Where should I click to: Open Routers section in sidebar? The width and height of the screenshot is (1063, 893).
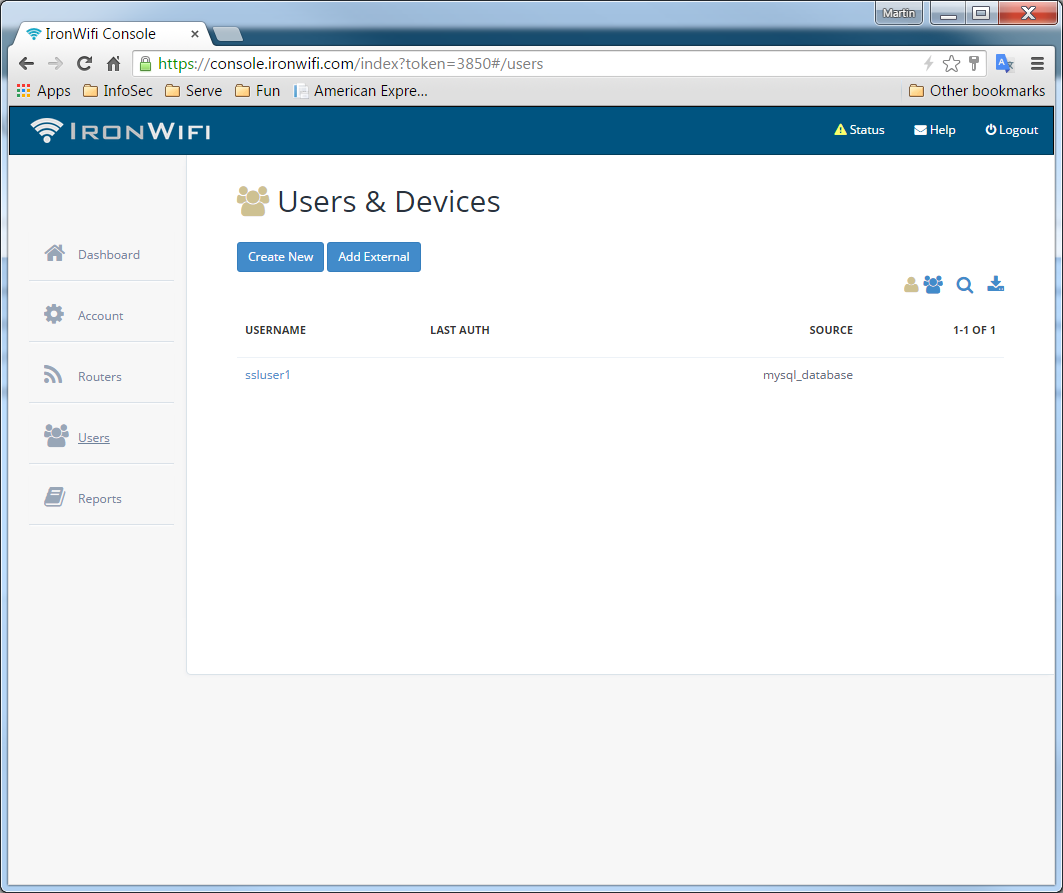(x=99, y=377)
